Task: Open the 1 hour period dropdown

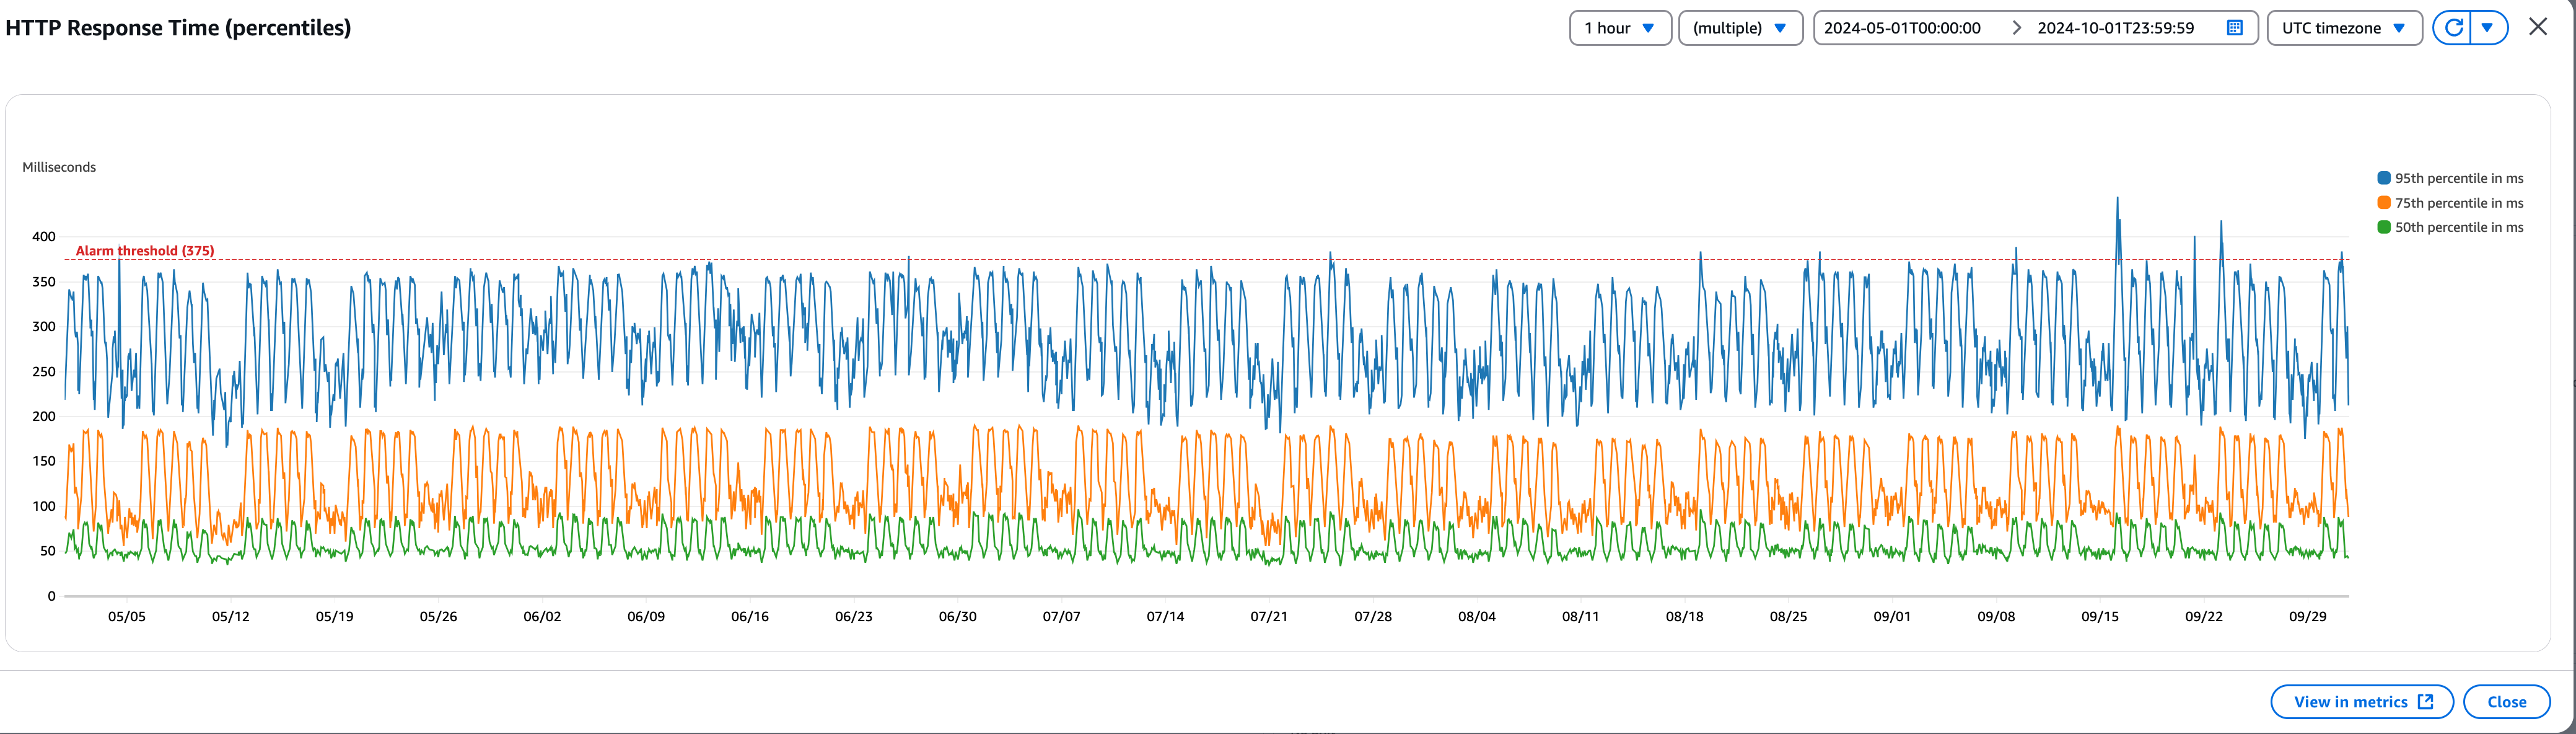Action: pyautogui.click(x=1620, y=28)
